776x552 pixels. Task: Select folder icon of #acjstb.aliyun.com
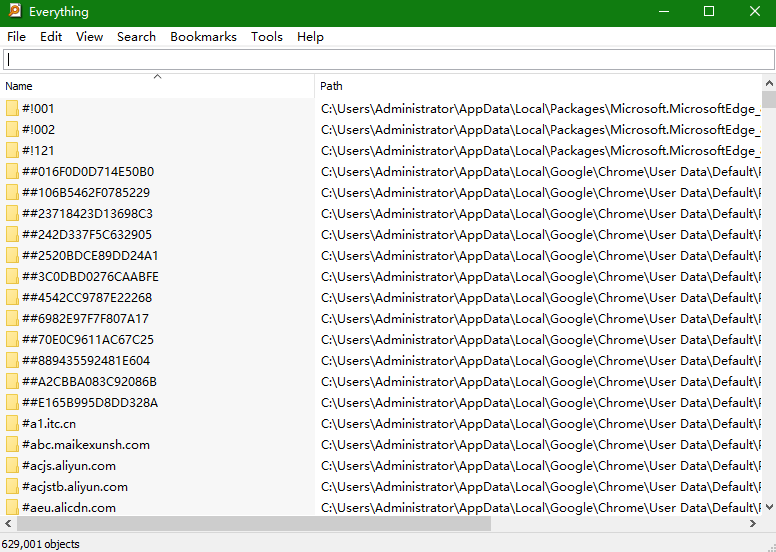[12, 487]
